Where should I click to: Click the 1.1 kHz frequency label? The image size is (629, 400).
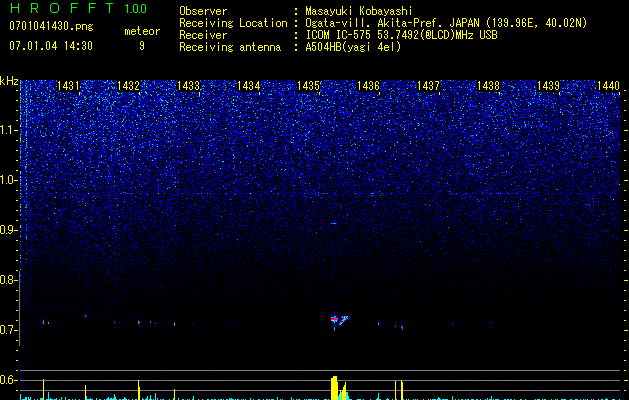click(8, 130)
